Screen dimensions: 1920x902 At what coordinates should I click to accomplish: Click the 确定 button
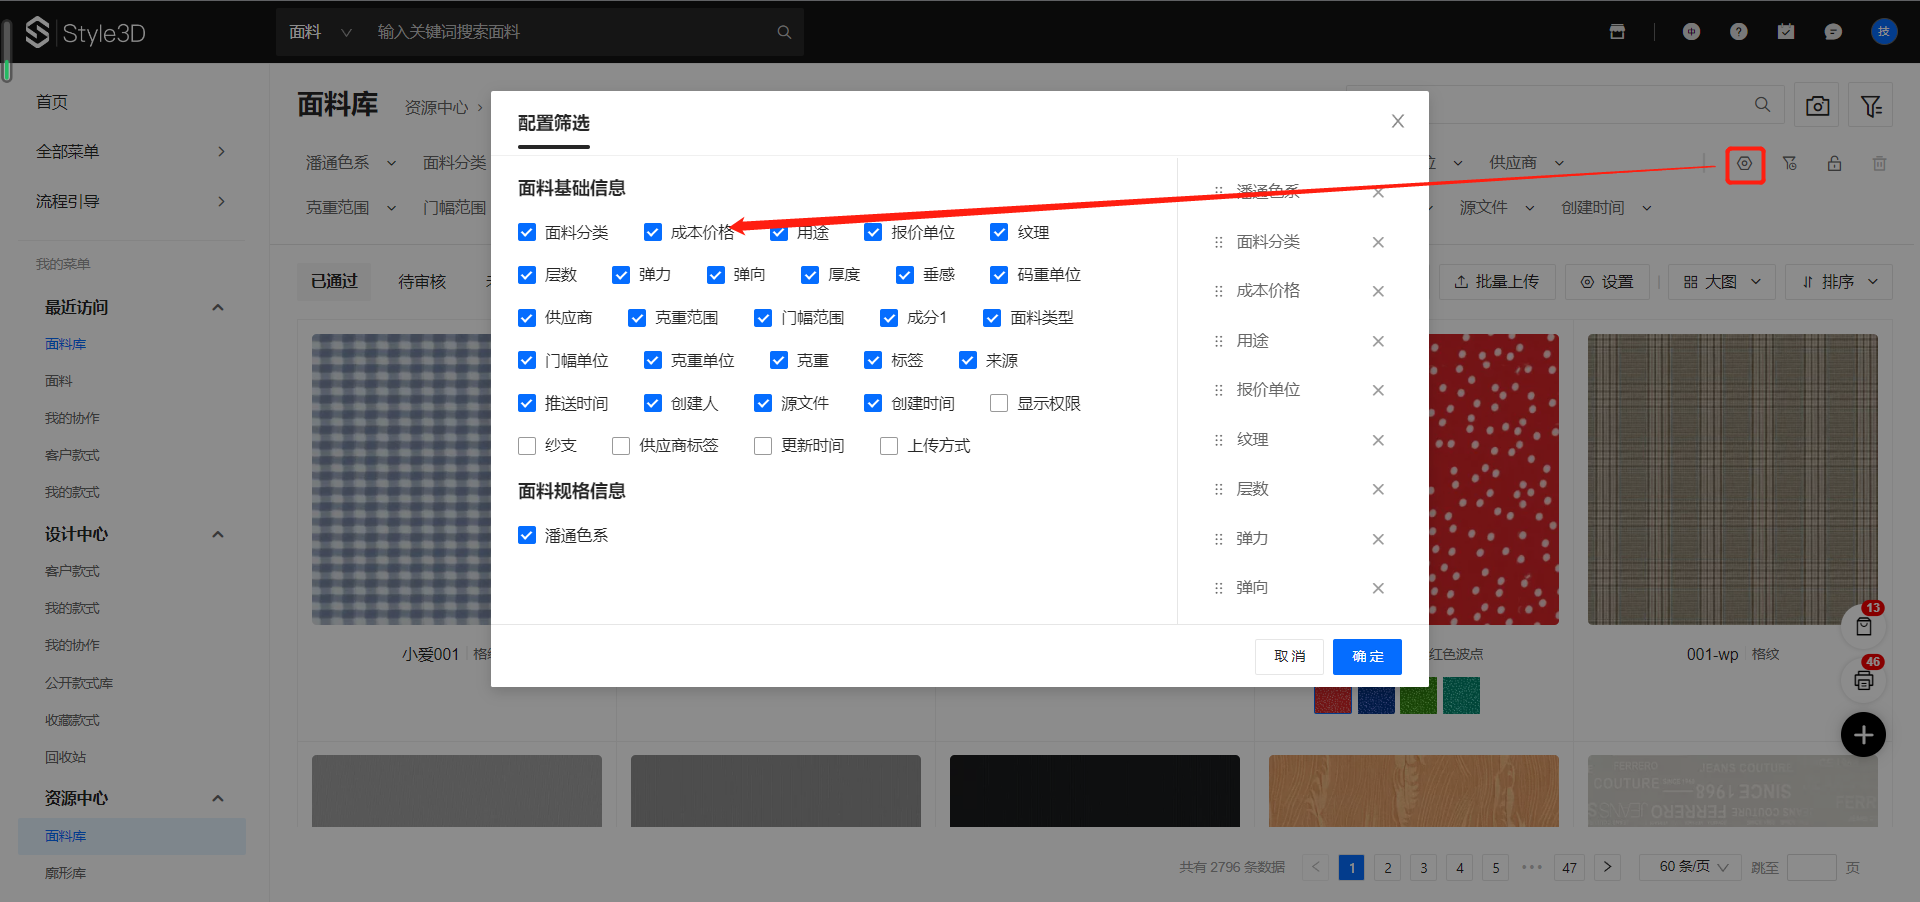pos(1368,657)
